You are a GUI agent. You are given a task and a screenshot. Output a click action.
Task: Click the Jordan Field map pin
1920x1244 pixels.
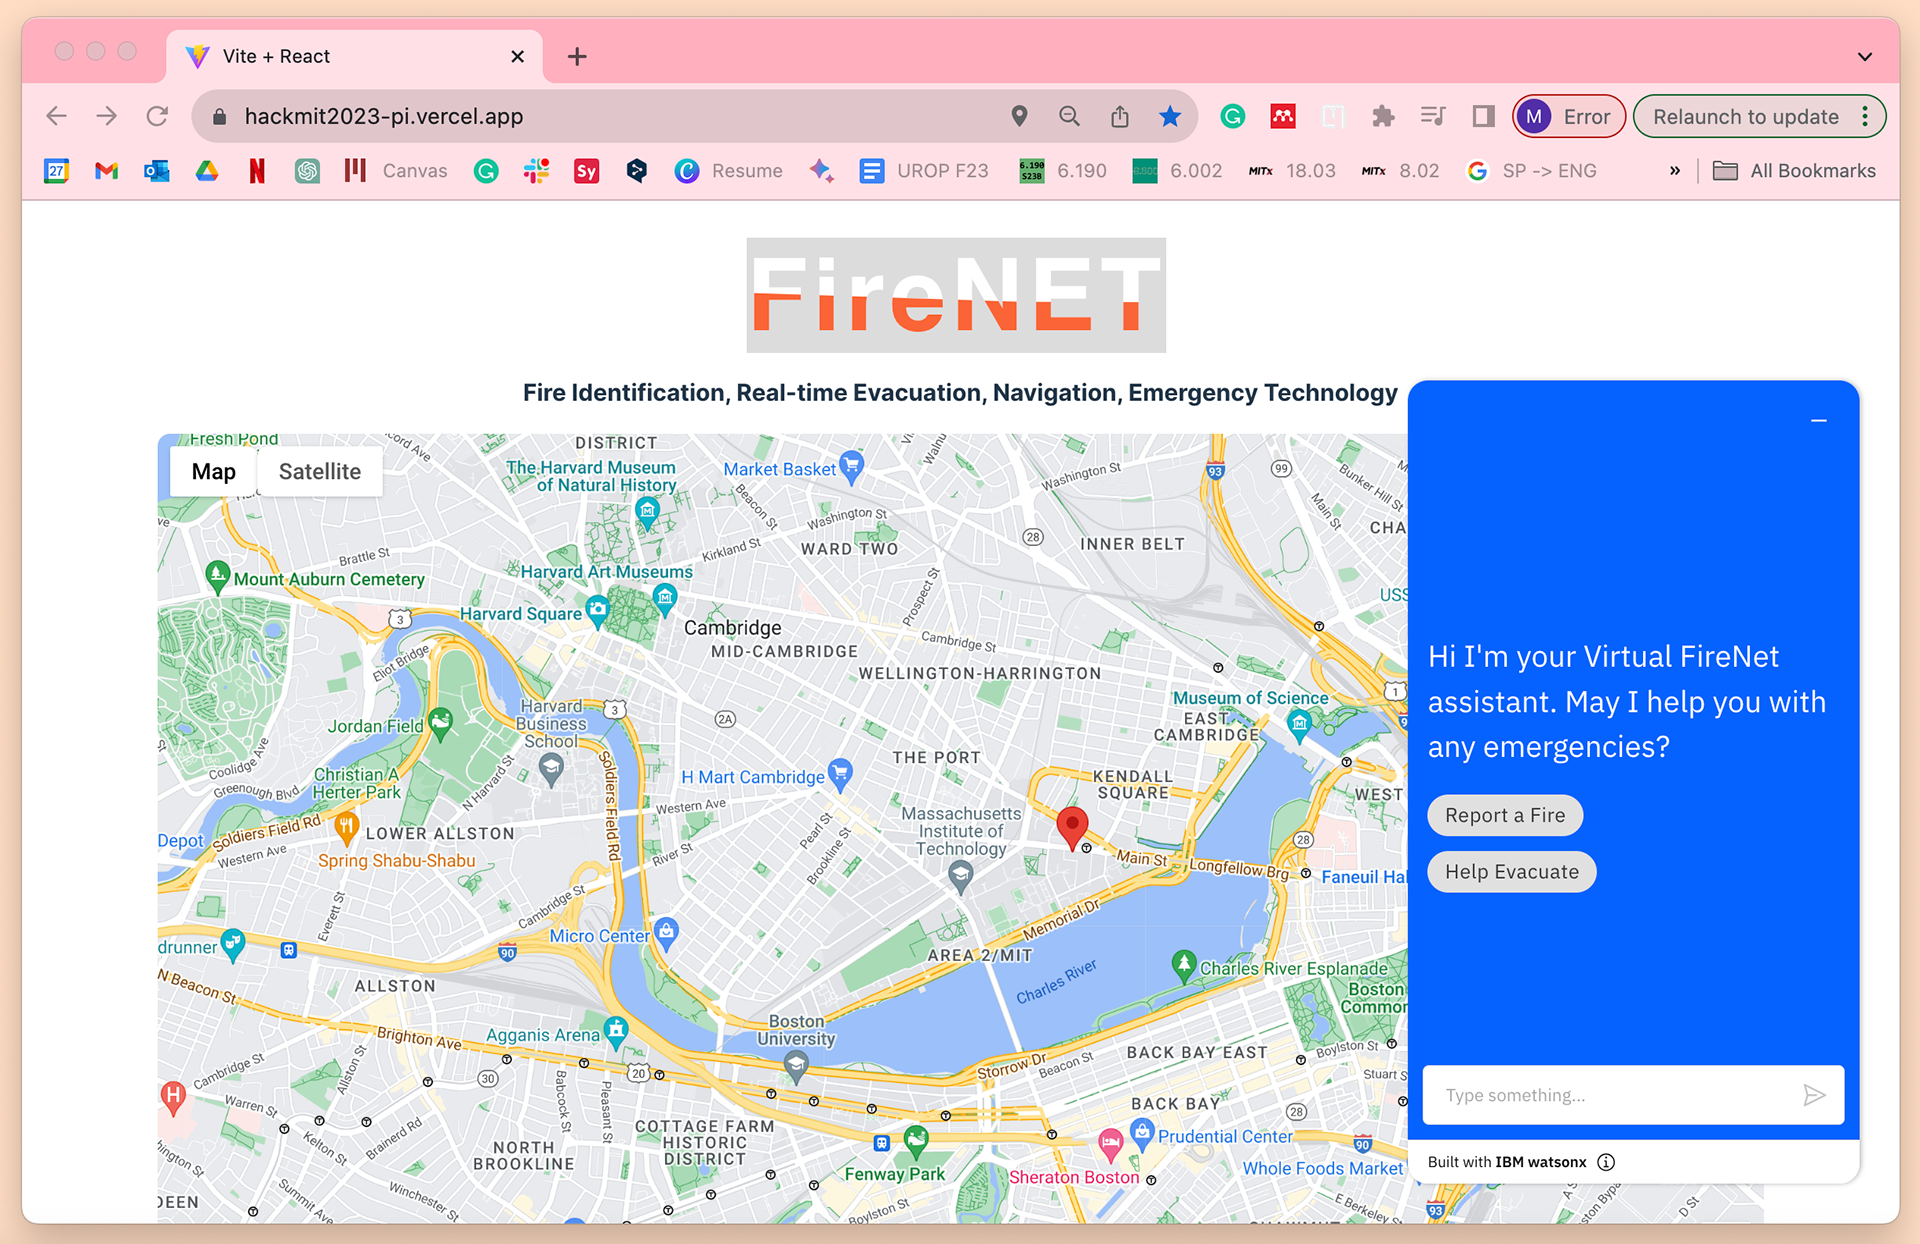coord(440,722)
